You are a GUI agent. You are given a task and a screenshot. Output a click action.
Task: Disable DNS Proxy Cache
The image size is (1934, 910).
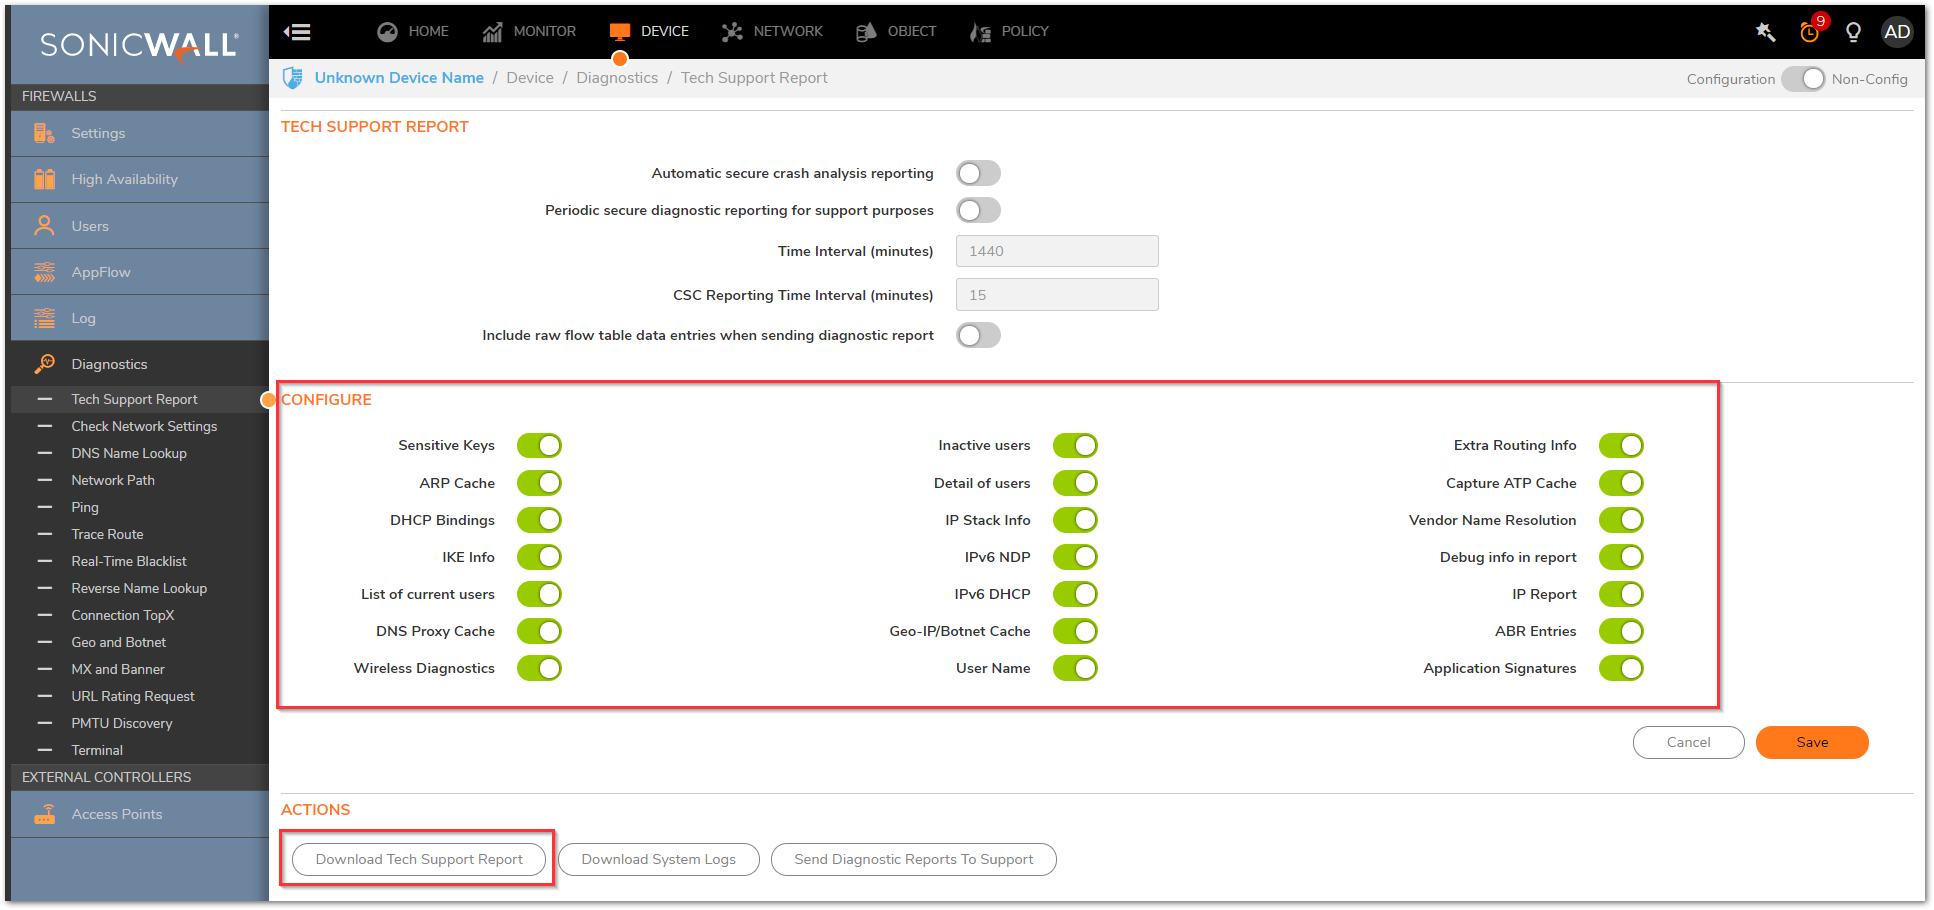(539, 631)
